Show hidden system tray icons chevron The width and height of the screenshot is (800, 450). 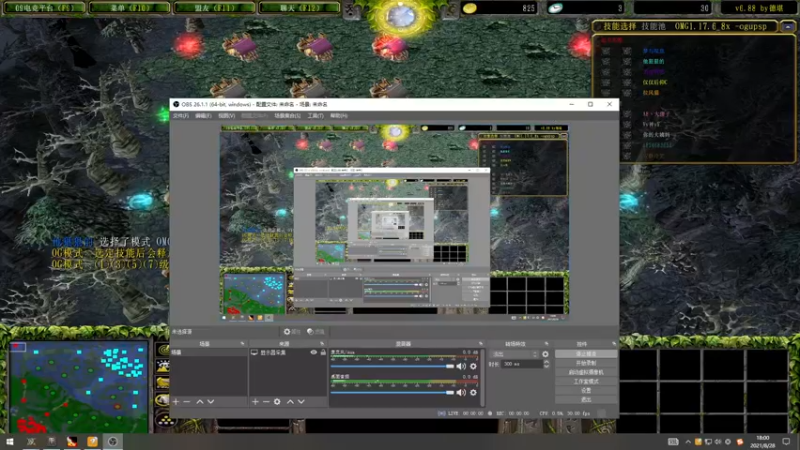tap(688, 442)
